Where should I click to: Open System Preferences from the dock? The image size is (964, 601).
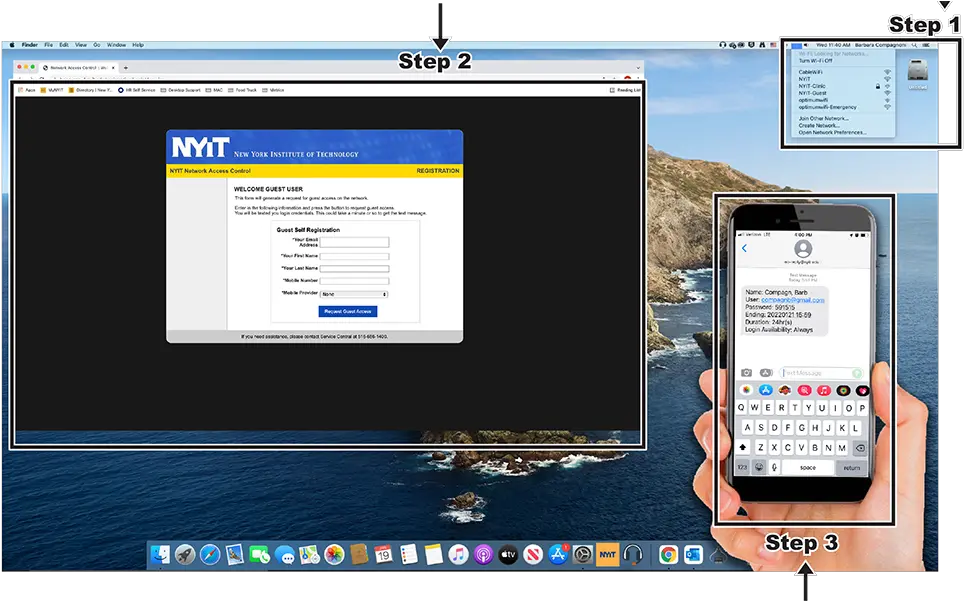(x=582, y=555)
